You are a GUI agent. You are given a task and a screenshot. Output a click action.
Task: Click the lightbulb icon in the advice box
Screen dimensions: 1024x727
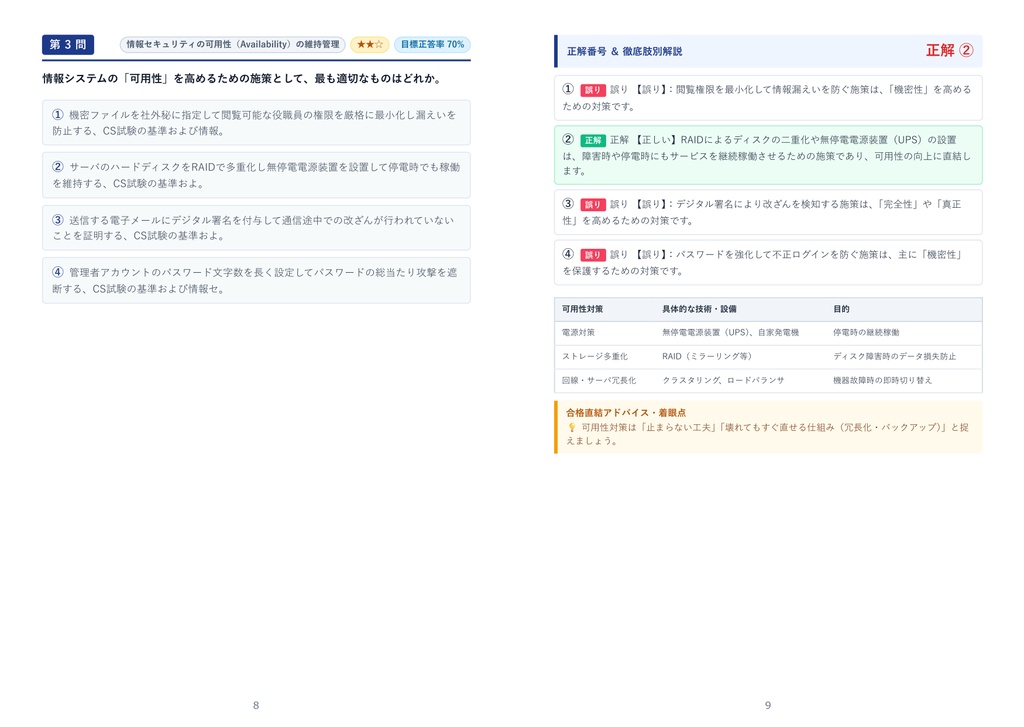tap(571, 427)
